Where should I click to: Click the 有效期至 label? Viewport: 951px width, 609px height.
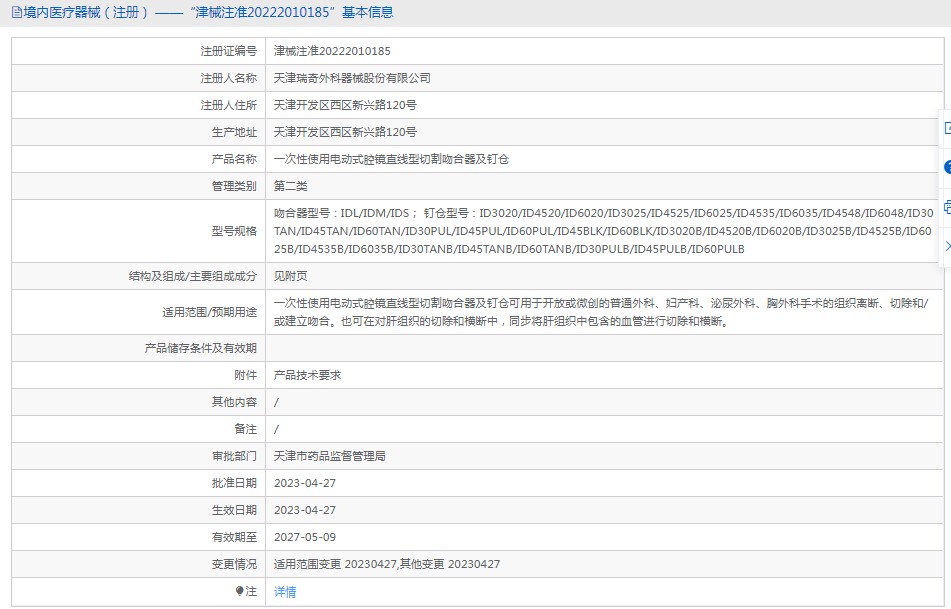click(234, 537)
